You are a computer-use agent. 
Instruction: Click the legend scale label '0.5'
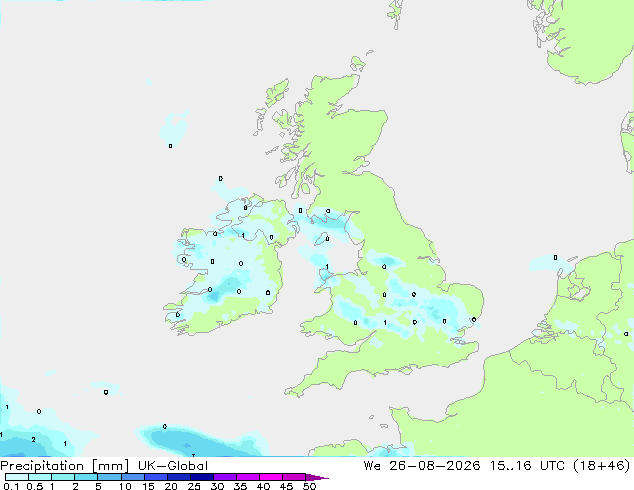35,486
